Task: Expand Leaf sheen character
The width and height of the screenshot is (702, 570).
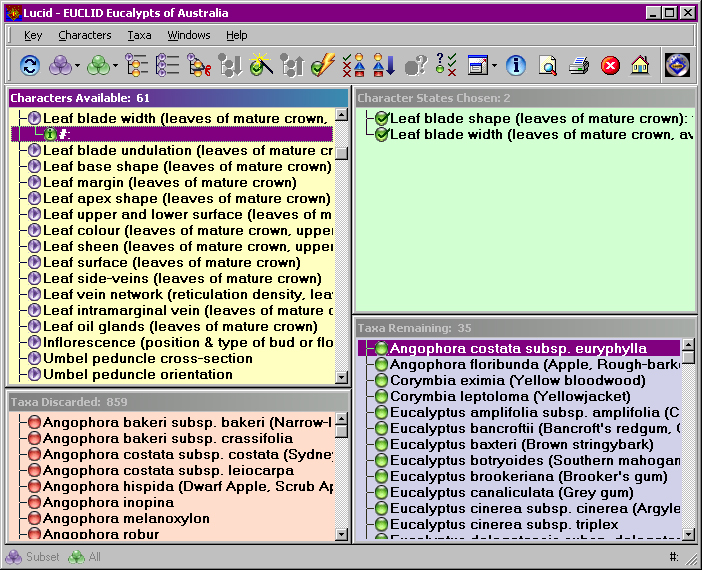Action: (34, 247)
